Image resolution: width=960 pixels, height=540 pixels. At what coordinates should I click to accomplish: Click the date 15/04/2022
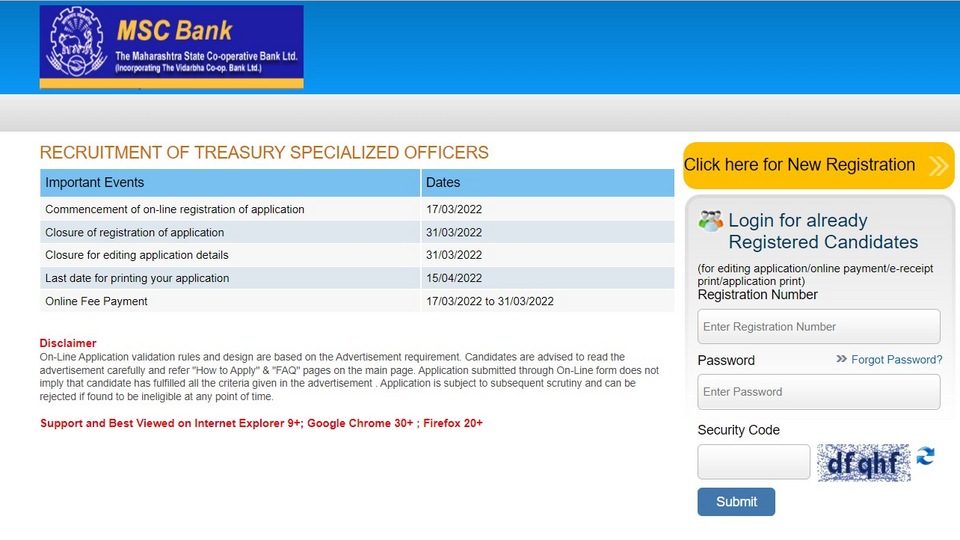(x=454, y=278)
